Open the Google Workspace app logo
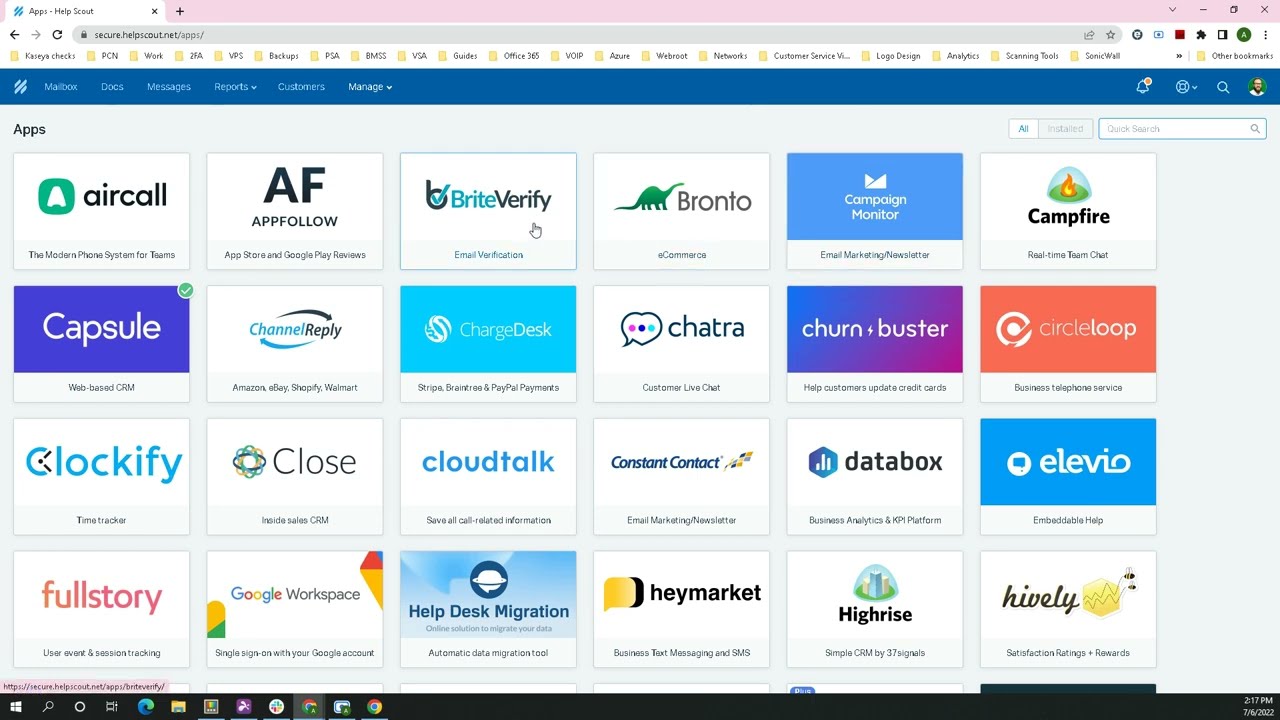 coord(295,595)
